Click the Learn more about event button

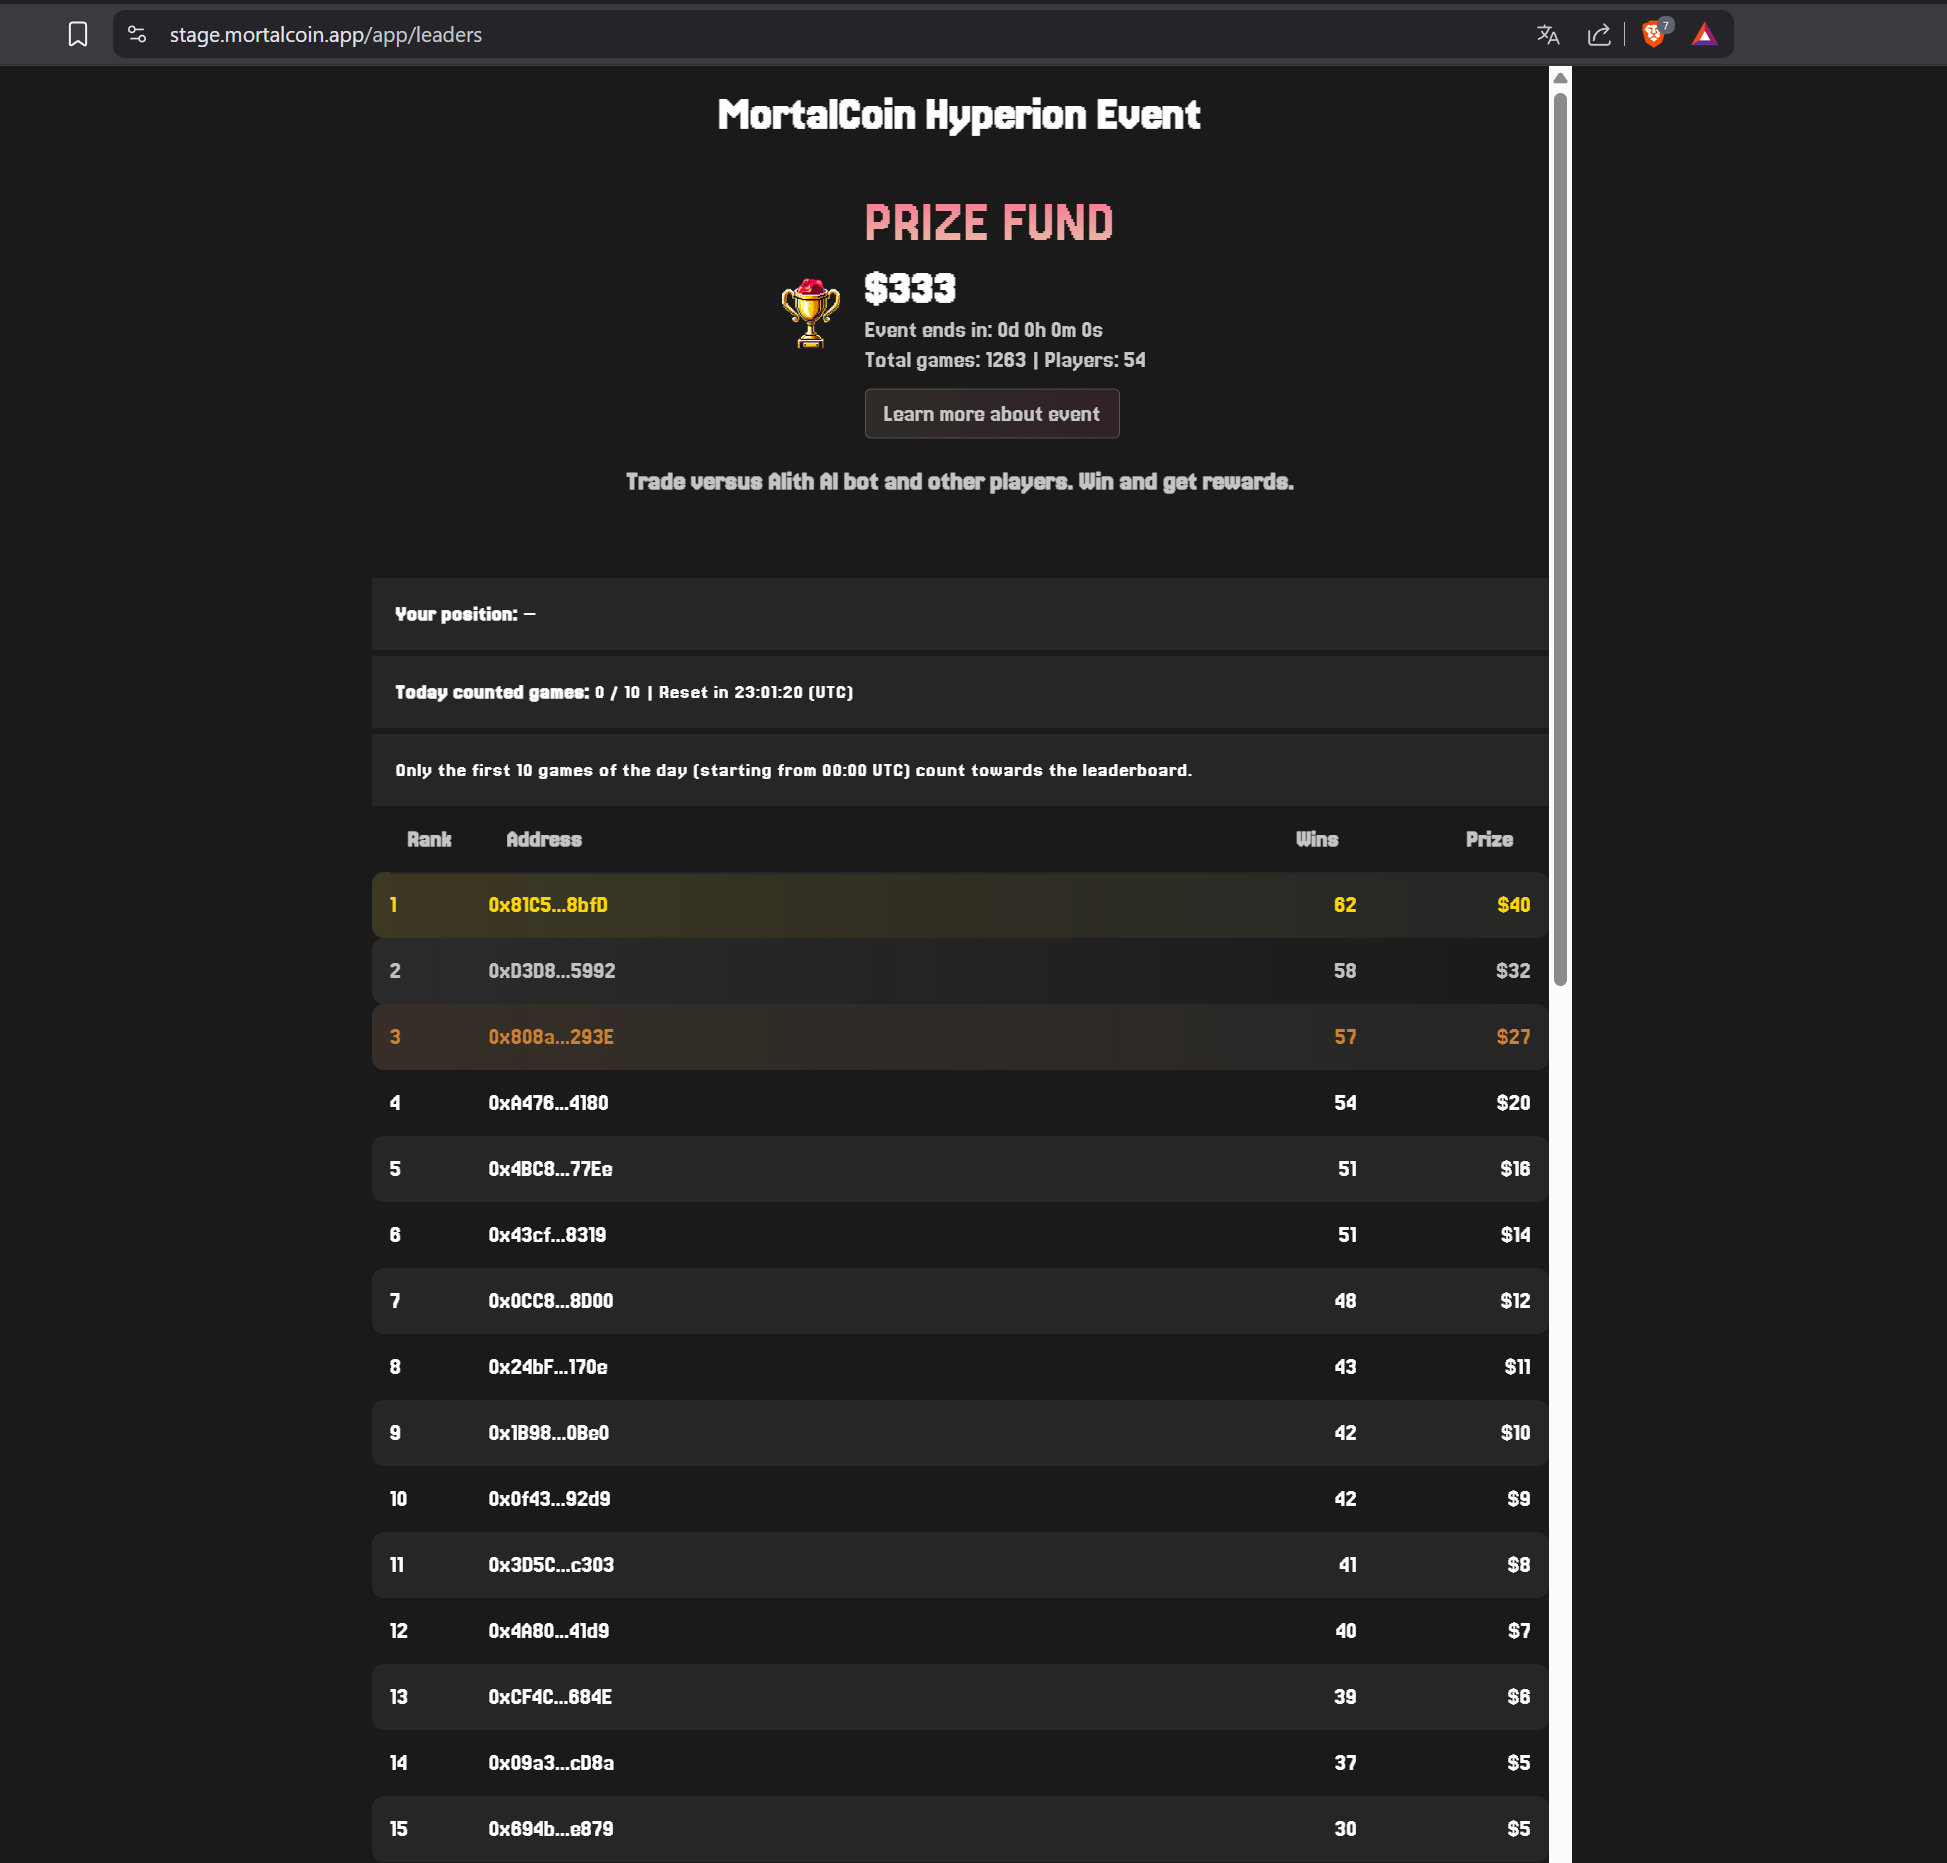pos(991,414)
